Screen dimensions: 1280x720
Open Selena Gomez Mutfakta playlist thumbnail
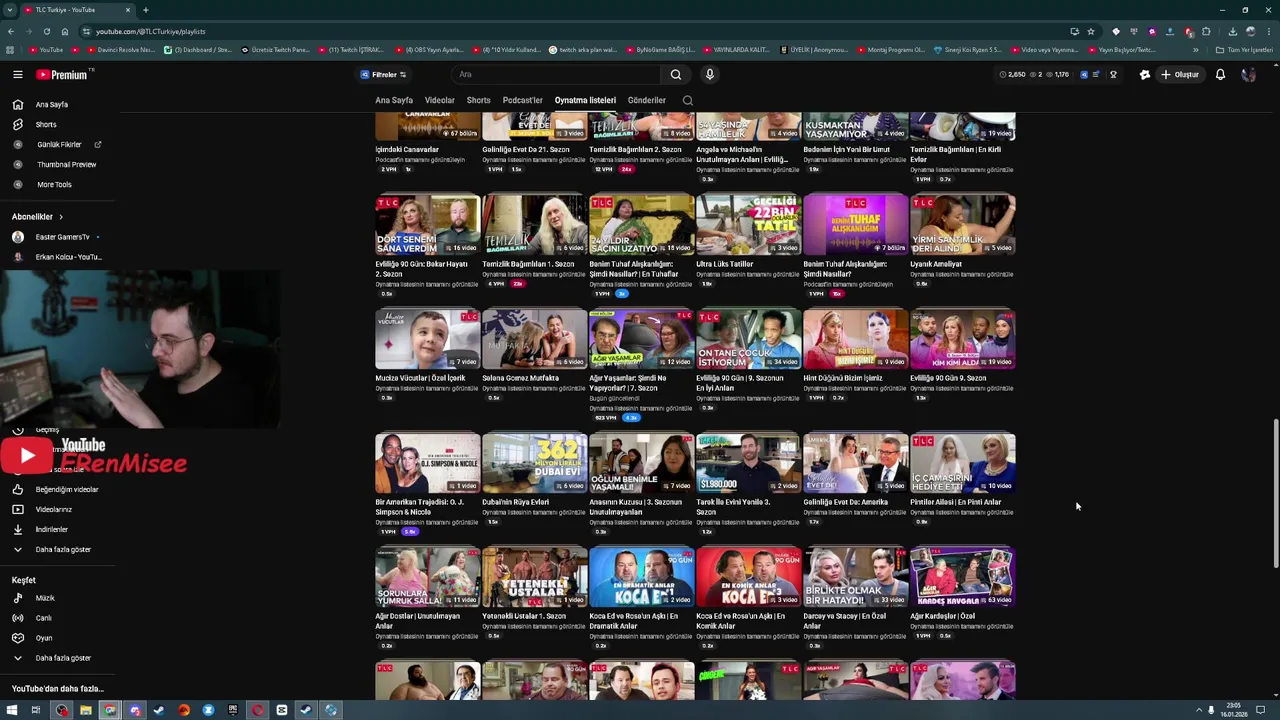535,339
